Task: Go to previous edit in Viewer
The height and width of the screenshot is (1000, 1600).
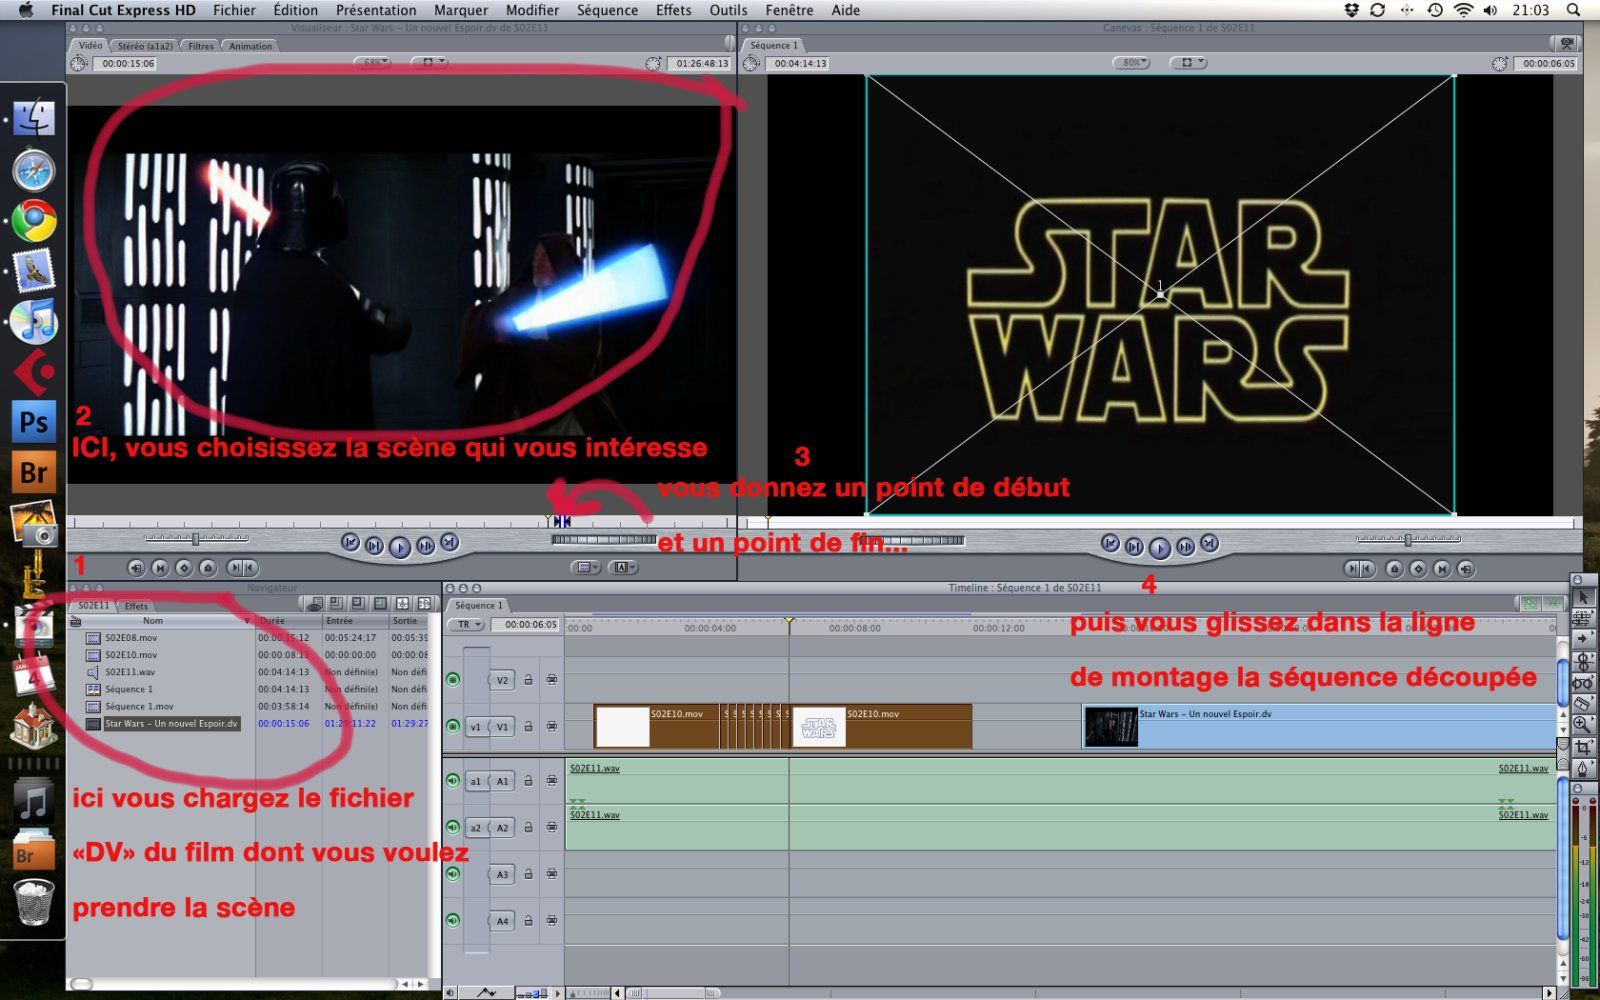Action: click(350, 543)
